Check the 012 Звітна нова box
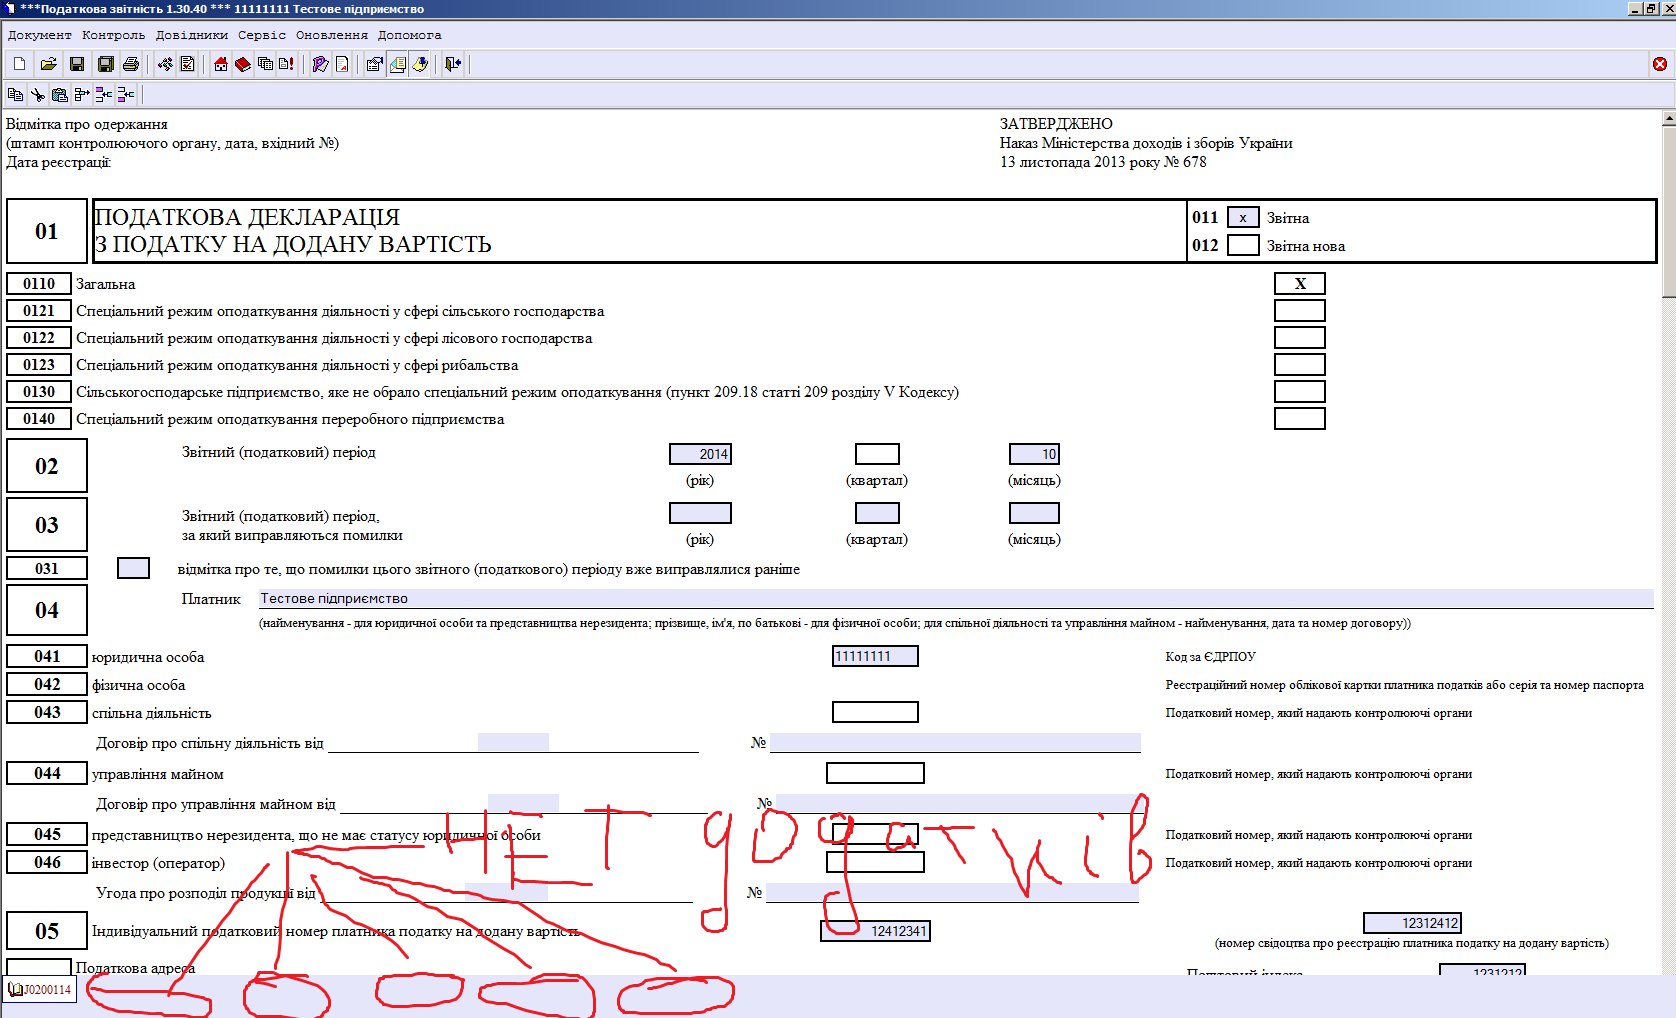Viewport: 1676px width, 1018px height. [1243, 245]
